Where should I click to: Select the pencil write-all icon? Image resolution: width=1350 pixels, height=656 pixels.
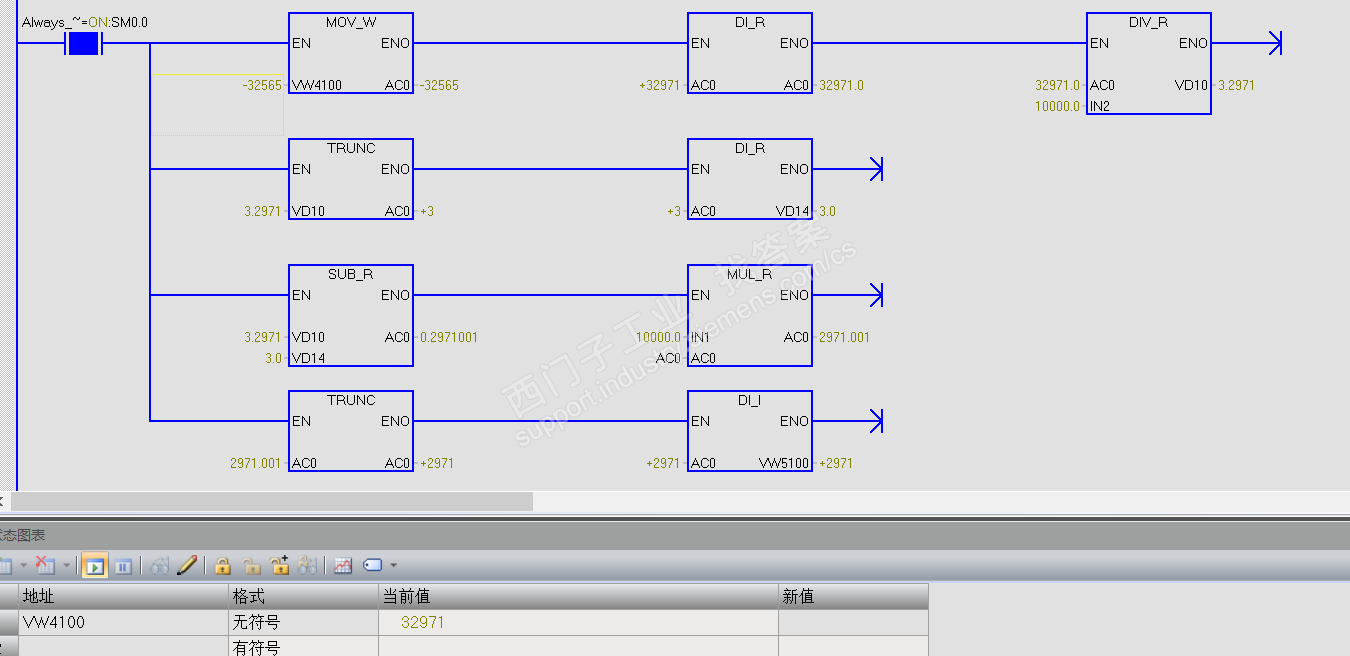pos(187,566)
